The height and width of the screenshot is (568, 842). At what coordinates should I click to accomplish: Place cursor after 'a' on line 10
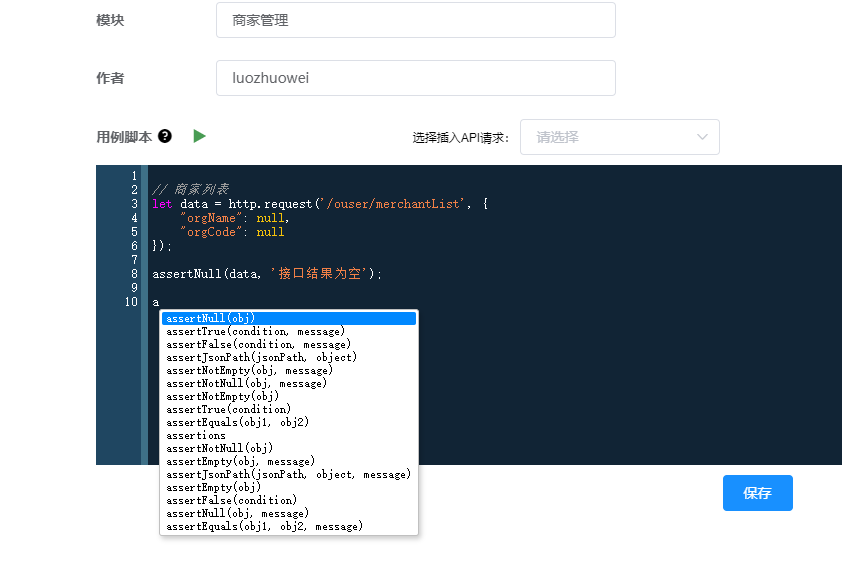click(x=159, y=302)
